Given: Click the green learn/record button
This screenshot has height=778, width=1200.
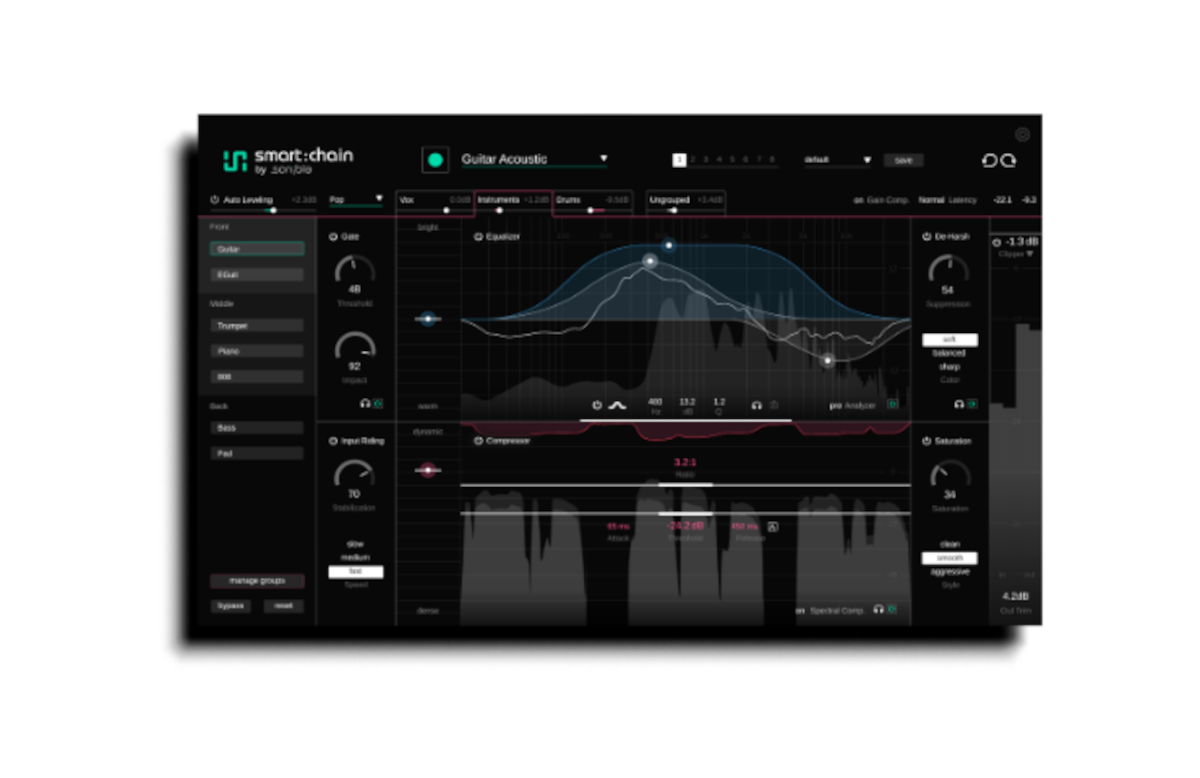Looking at the screenshot, I should click(x=434, y=159).
